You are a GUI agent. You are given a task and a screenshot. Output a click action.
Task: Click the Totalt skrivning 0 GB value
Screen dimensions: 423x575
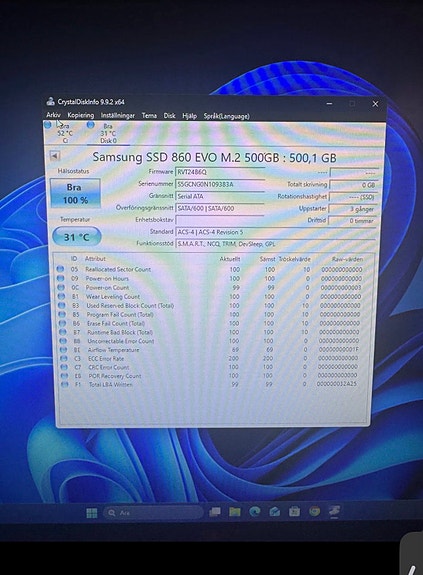[x=353, y=185]
